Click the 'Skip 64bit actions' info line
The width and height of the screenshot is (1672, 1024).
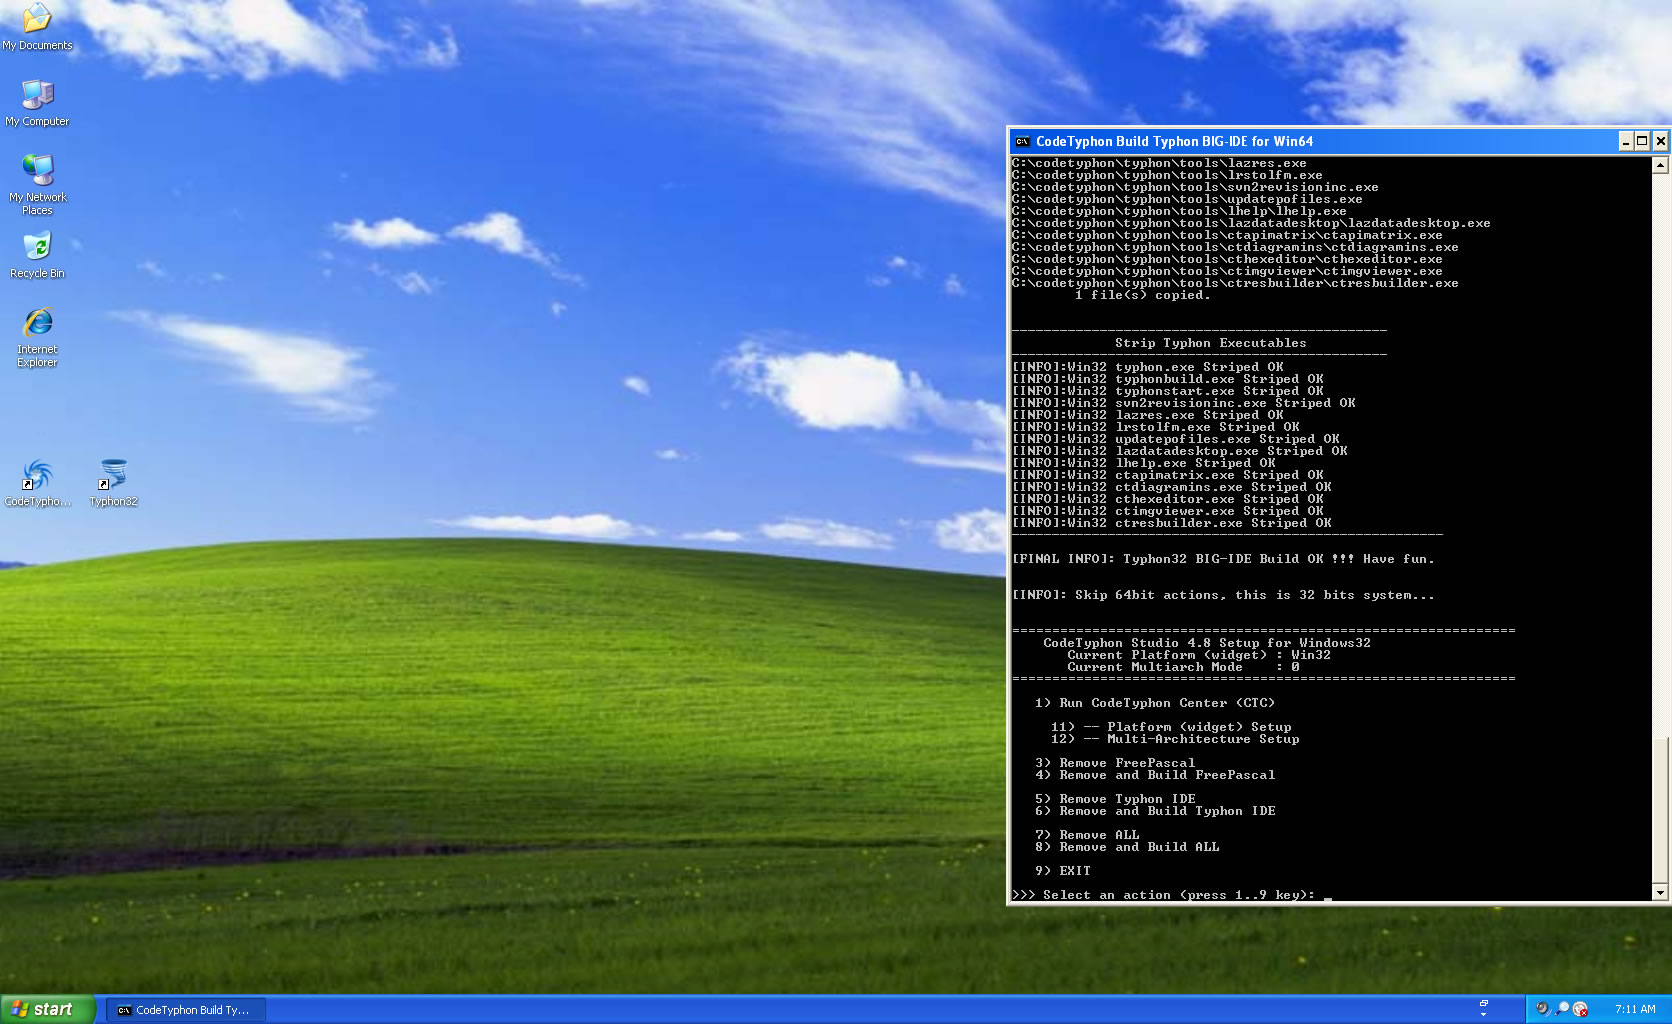(1223, 595)
